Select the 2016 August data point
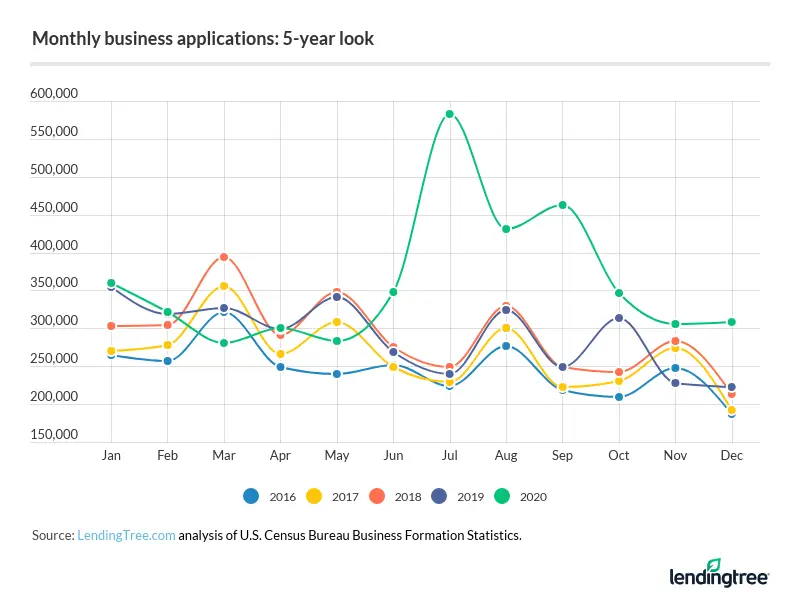The width and height of the screenshot is (800, 603). (506, 346)
